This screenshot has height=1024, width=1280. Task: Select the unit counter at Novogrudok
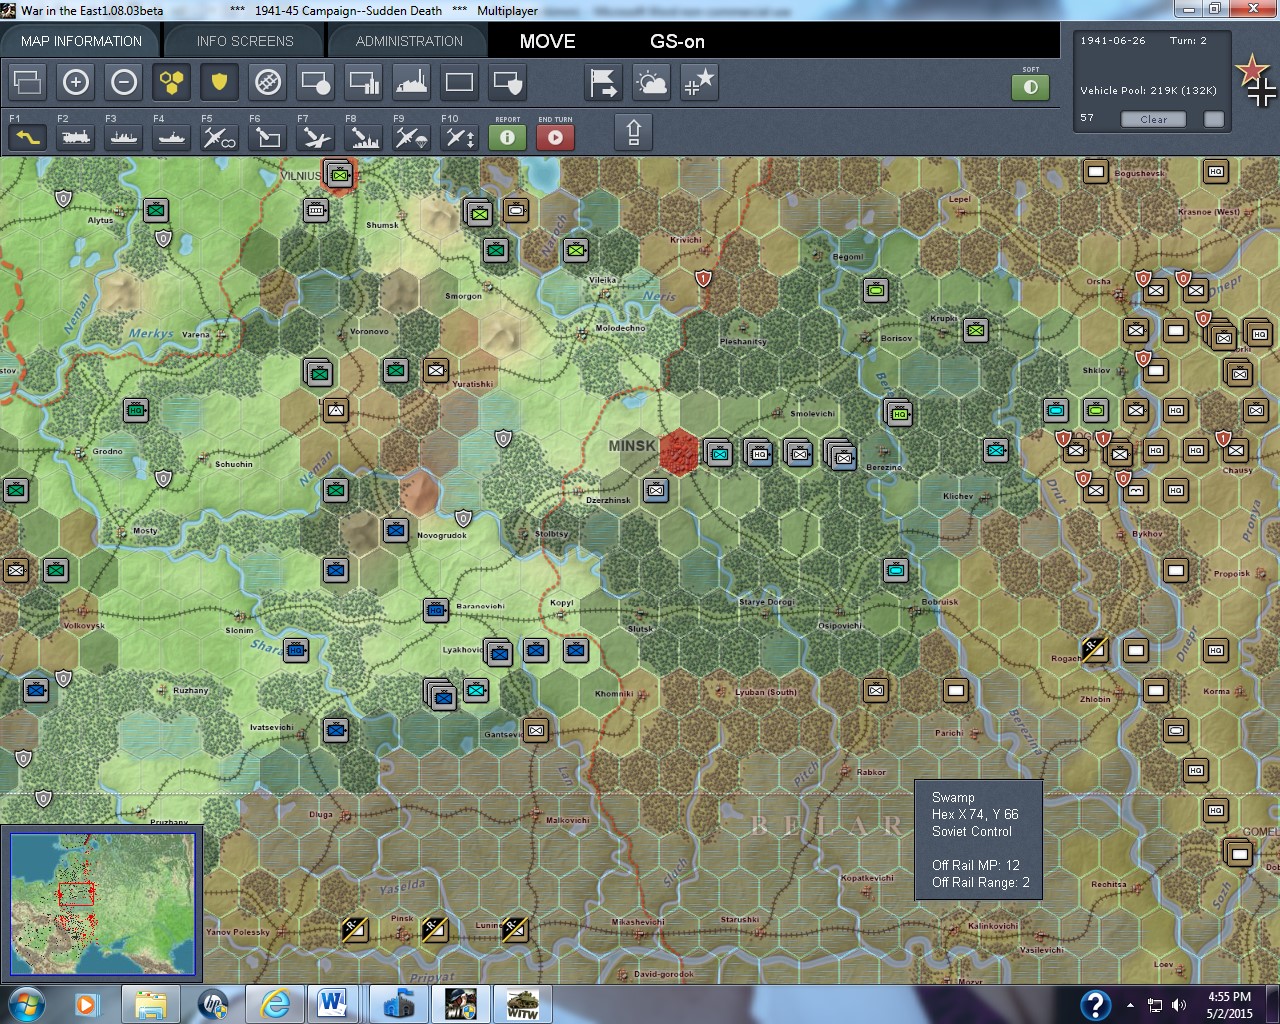point(396,530)
